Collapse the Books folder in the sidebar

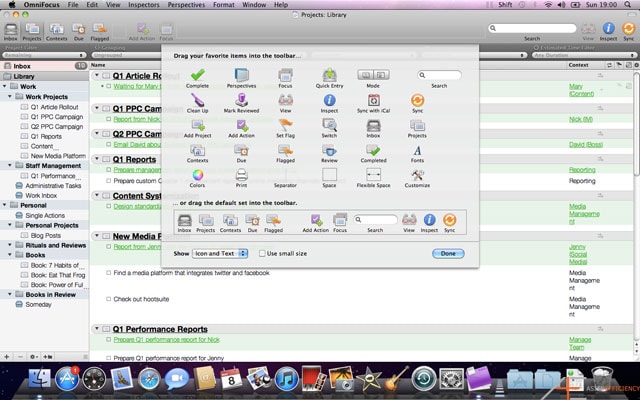pos(10,255)
